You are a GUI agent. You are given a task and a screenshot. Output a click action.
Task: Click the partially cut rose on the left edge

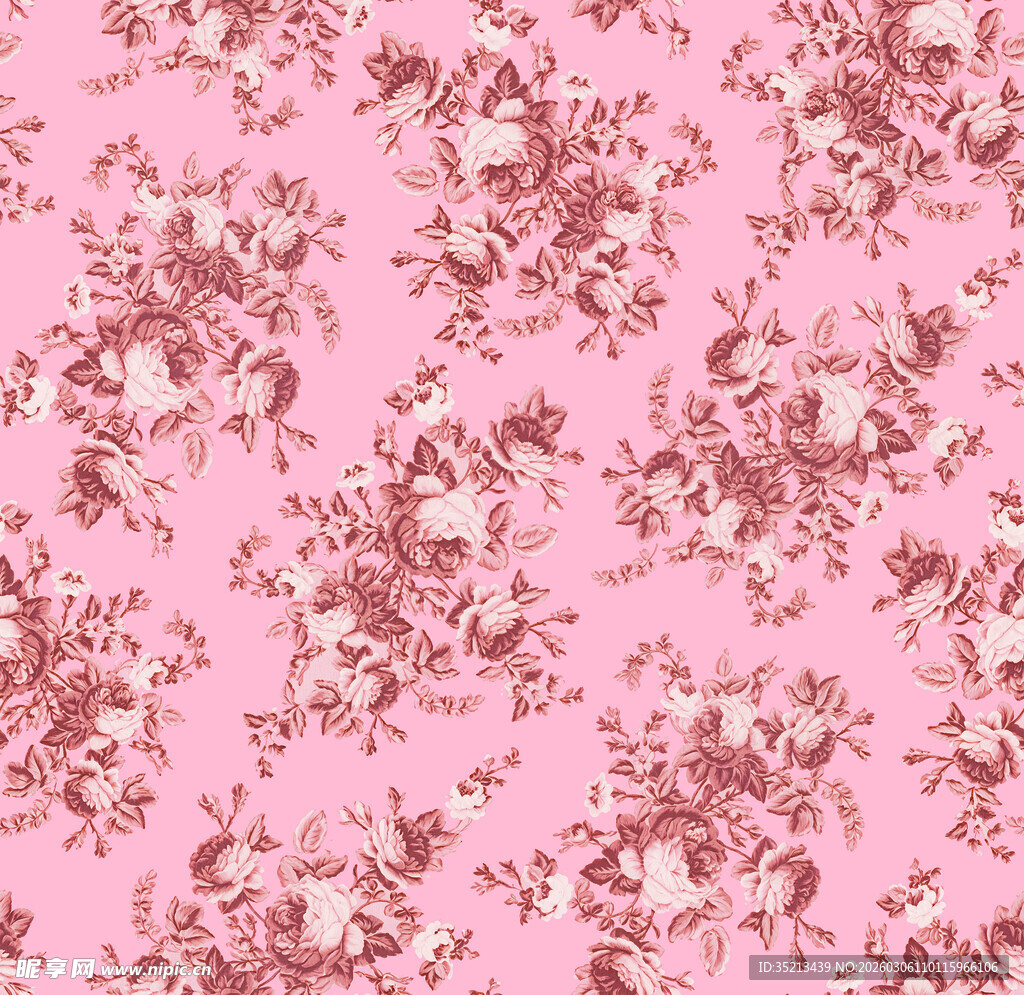pos(18,640)
